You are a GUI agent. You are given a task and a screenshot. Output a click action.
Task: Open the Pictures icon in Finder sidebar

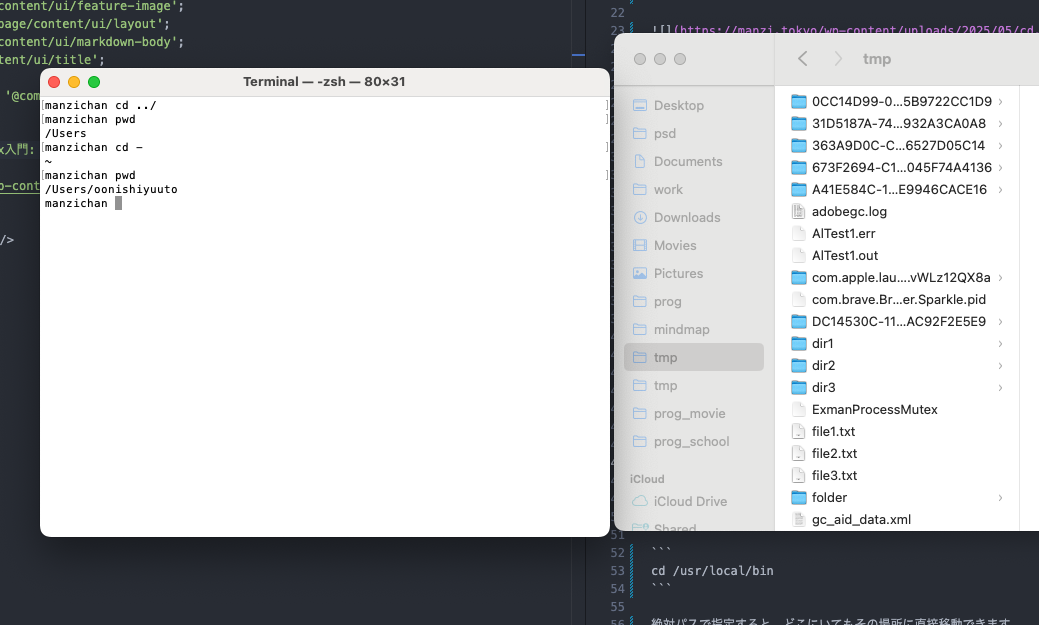coord(639,273)
